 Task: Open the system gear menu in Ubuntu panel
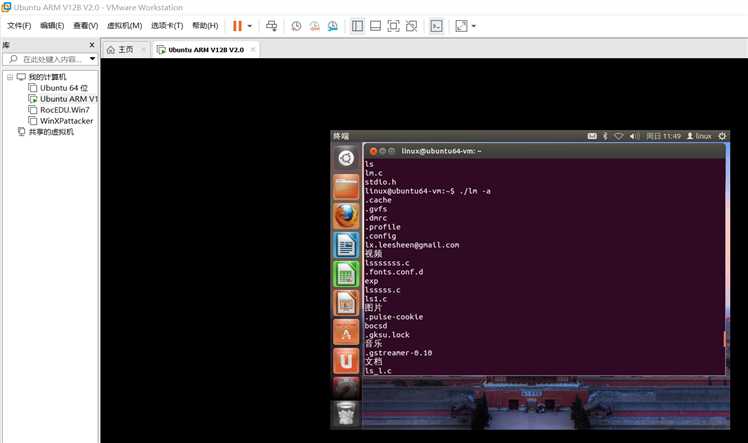[722, 136]
